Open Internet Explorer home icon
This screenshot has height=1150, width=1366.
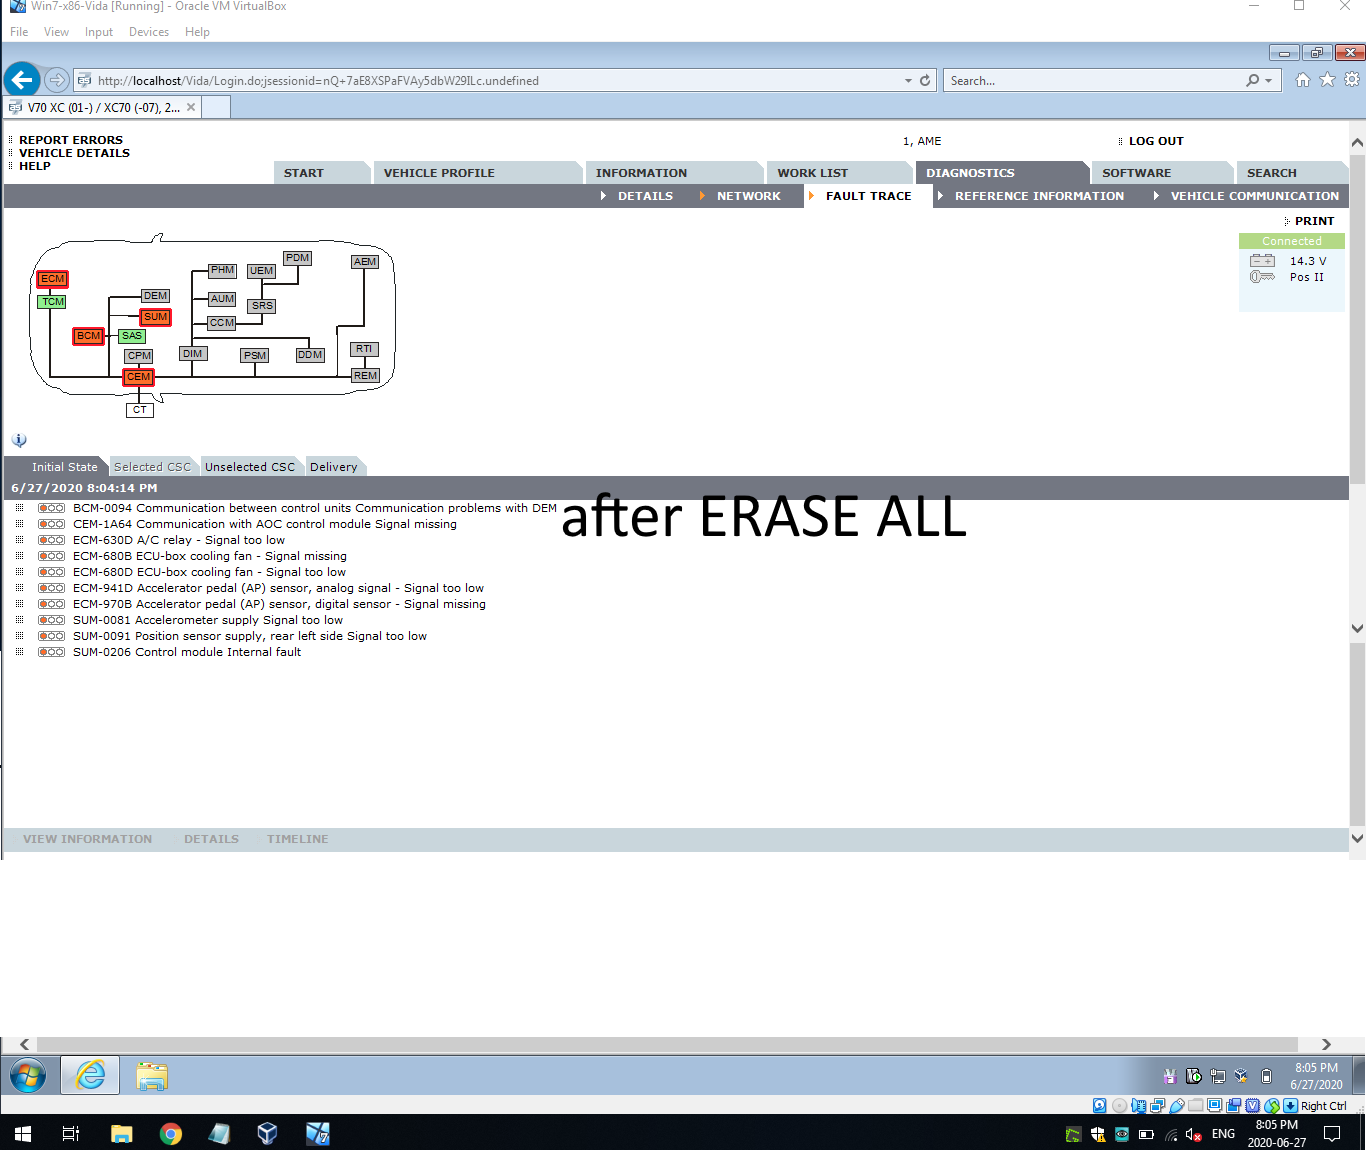click(1302, 80)
